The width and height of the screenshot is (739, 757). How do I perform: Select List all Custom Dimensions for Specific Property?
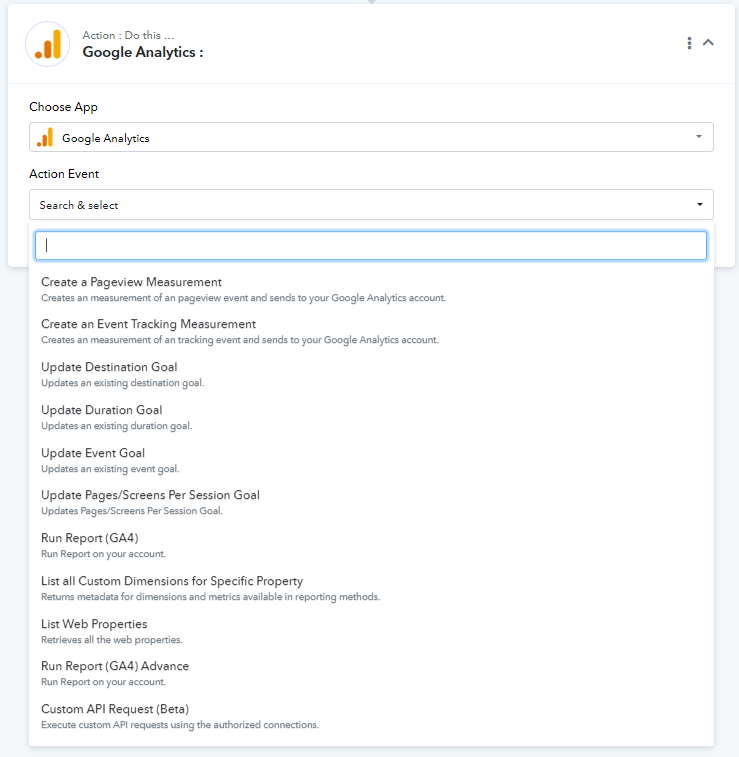tap(371, 588)
